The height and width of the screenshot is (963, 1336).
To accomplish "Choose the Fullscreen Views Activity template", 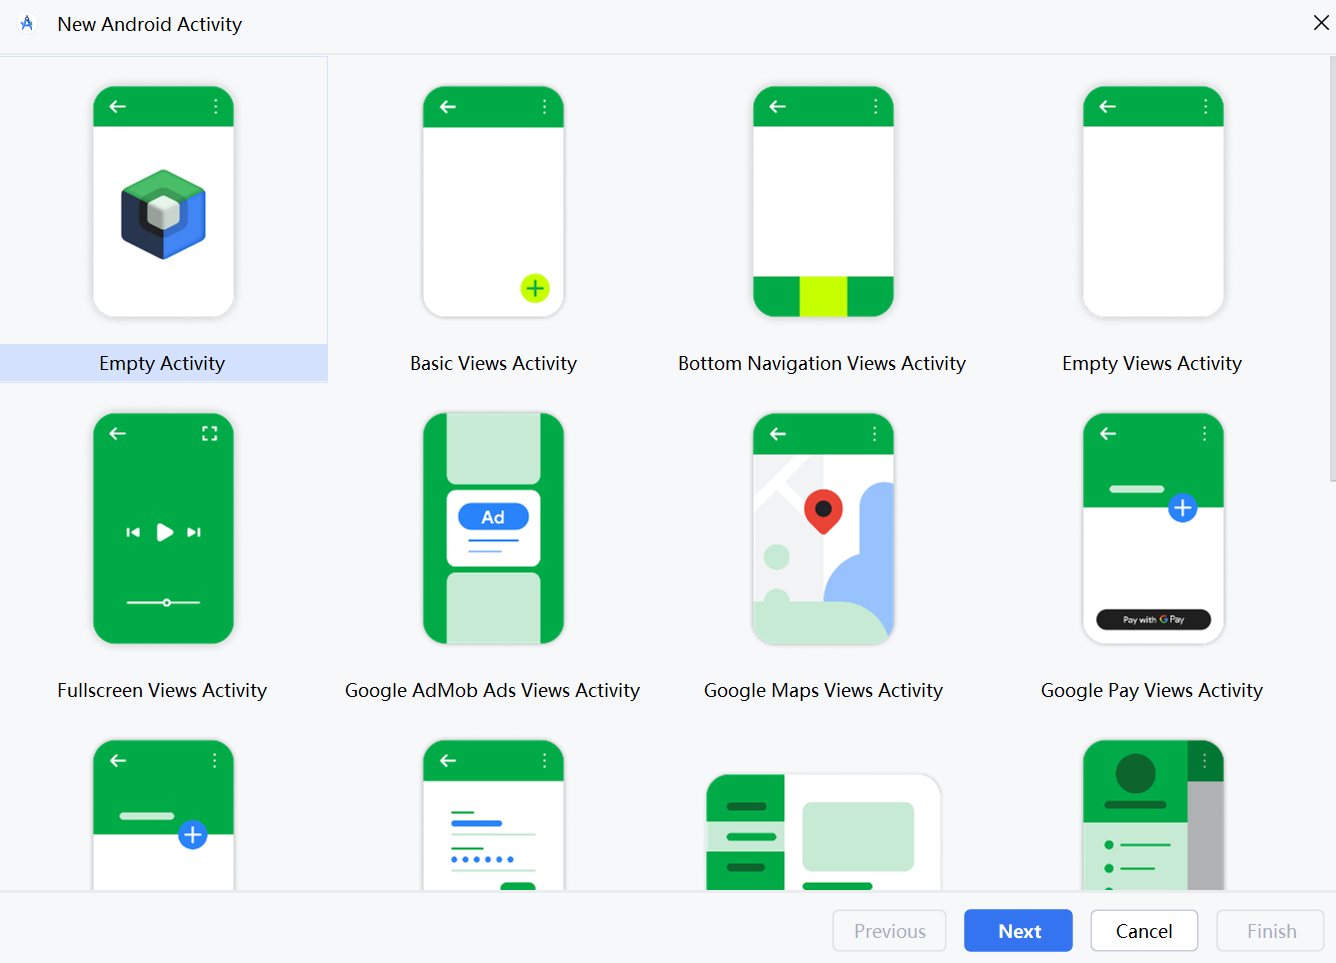I will 163,528.
